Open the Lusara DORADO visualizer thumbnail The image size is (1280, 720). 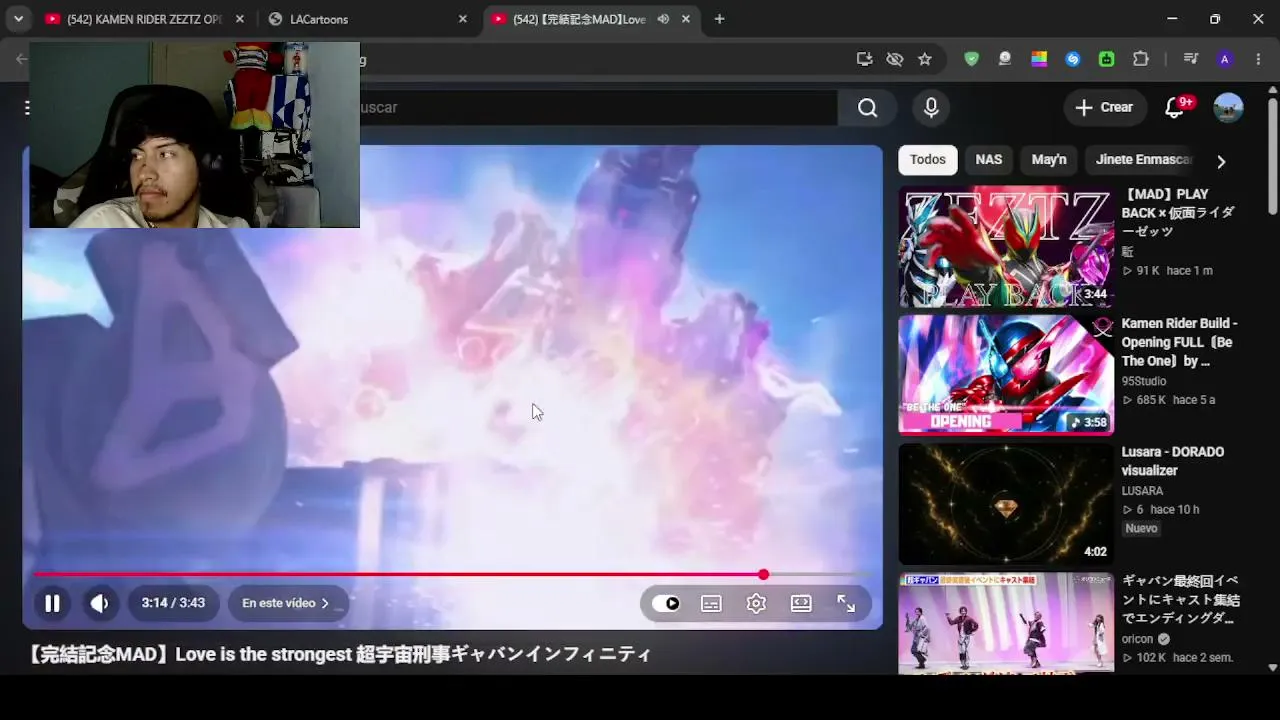[x=1006, y=504]
